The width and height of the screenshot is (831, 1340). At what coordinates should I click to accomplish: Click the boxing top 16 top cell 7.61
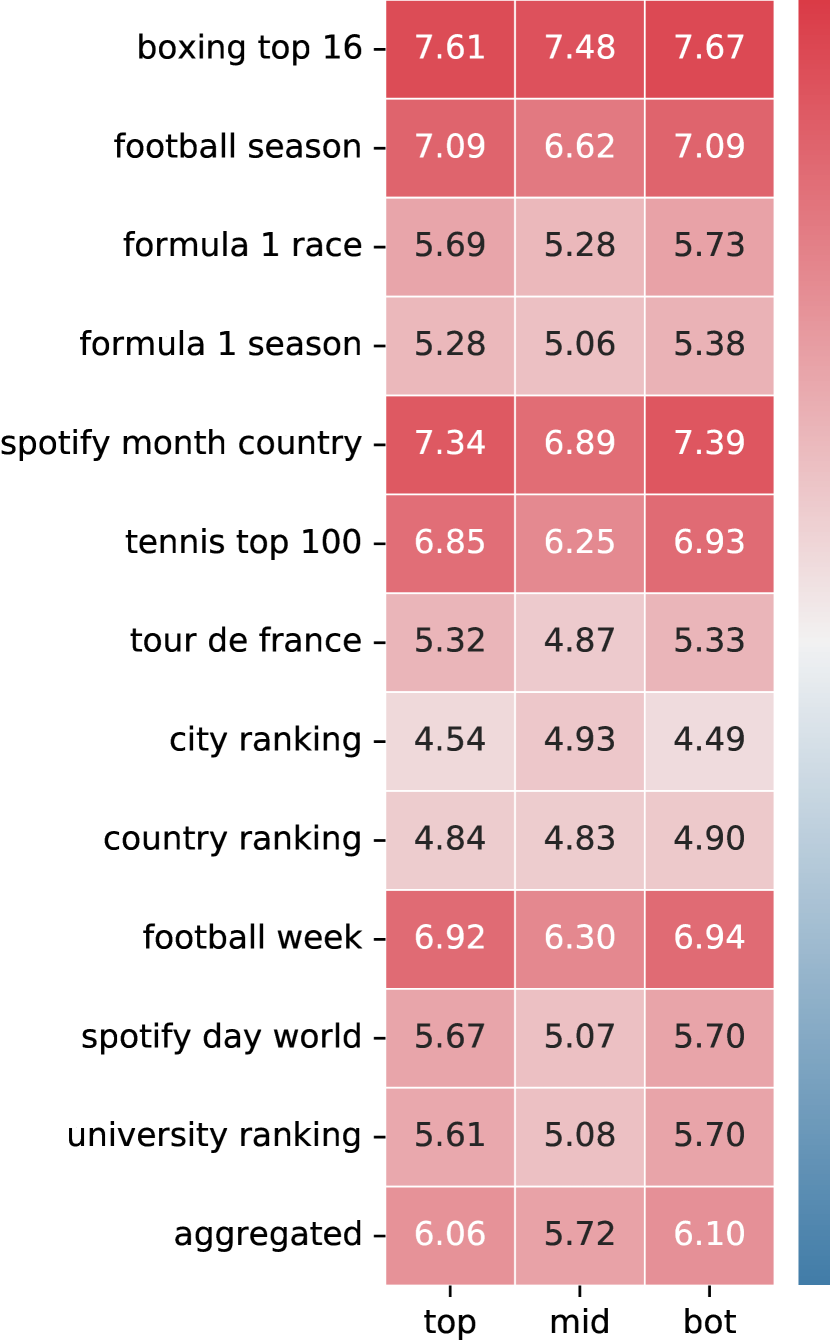click(450, 49)
